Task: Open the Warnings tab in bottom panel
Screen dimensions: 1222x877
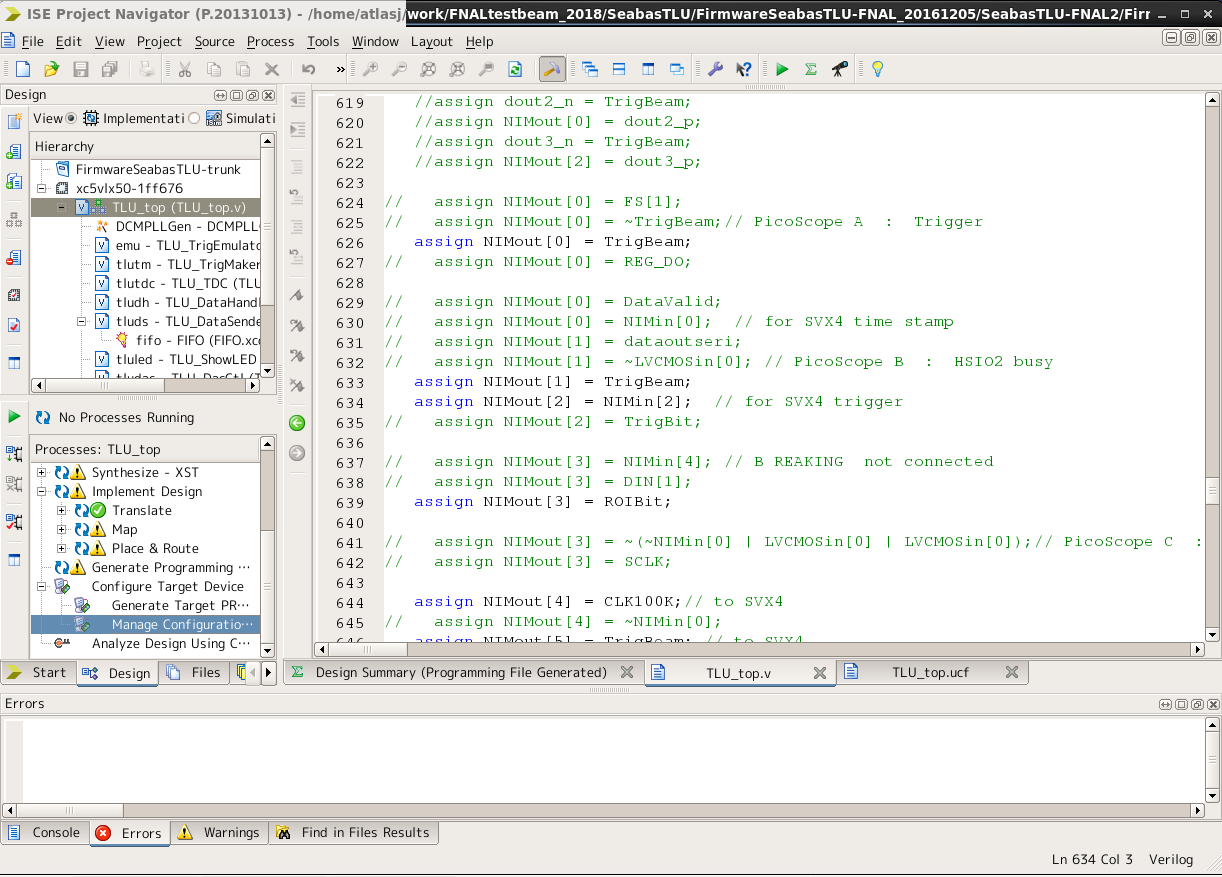Action: pyautogui.click(x=219, y=833)
